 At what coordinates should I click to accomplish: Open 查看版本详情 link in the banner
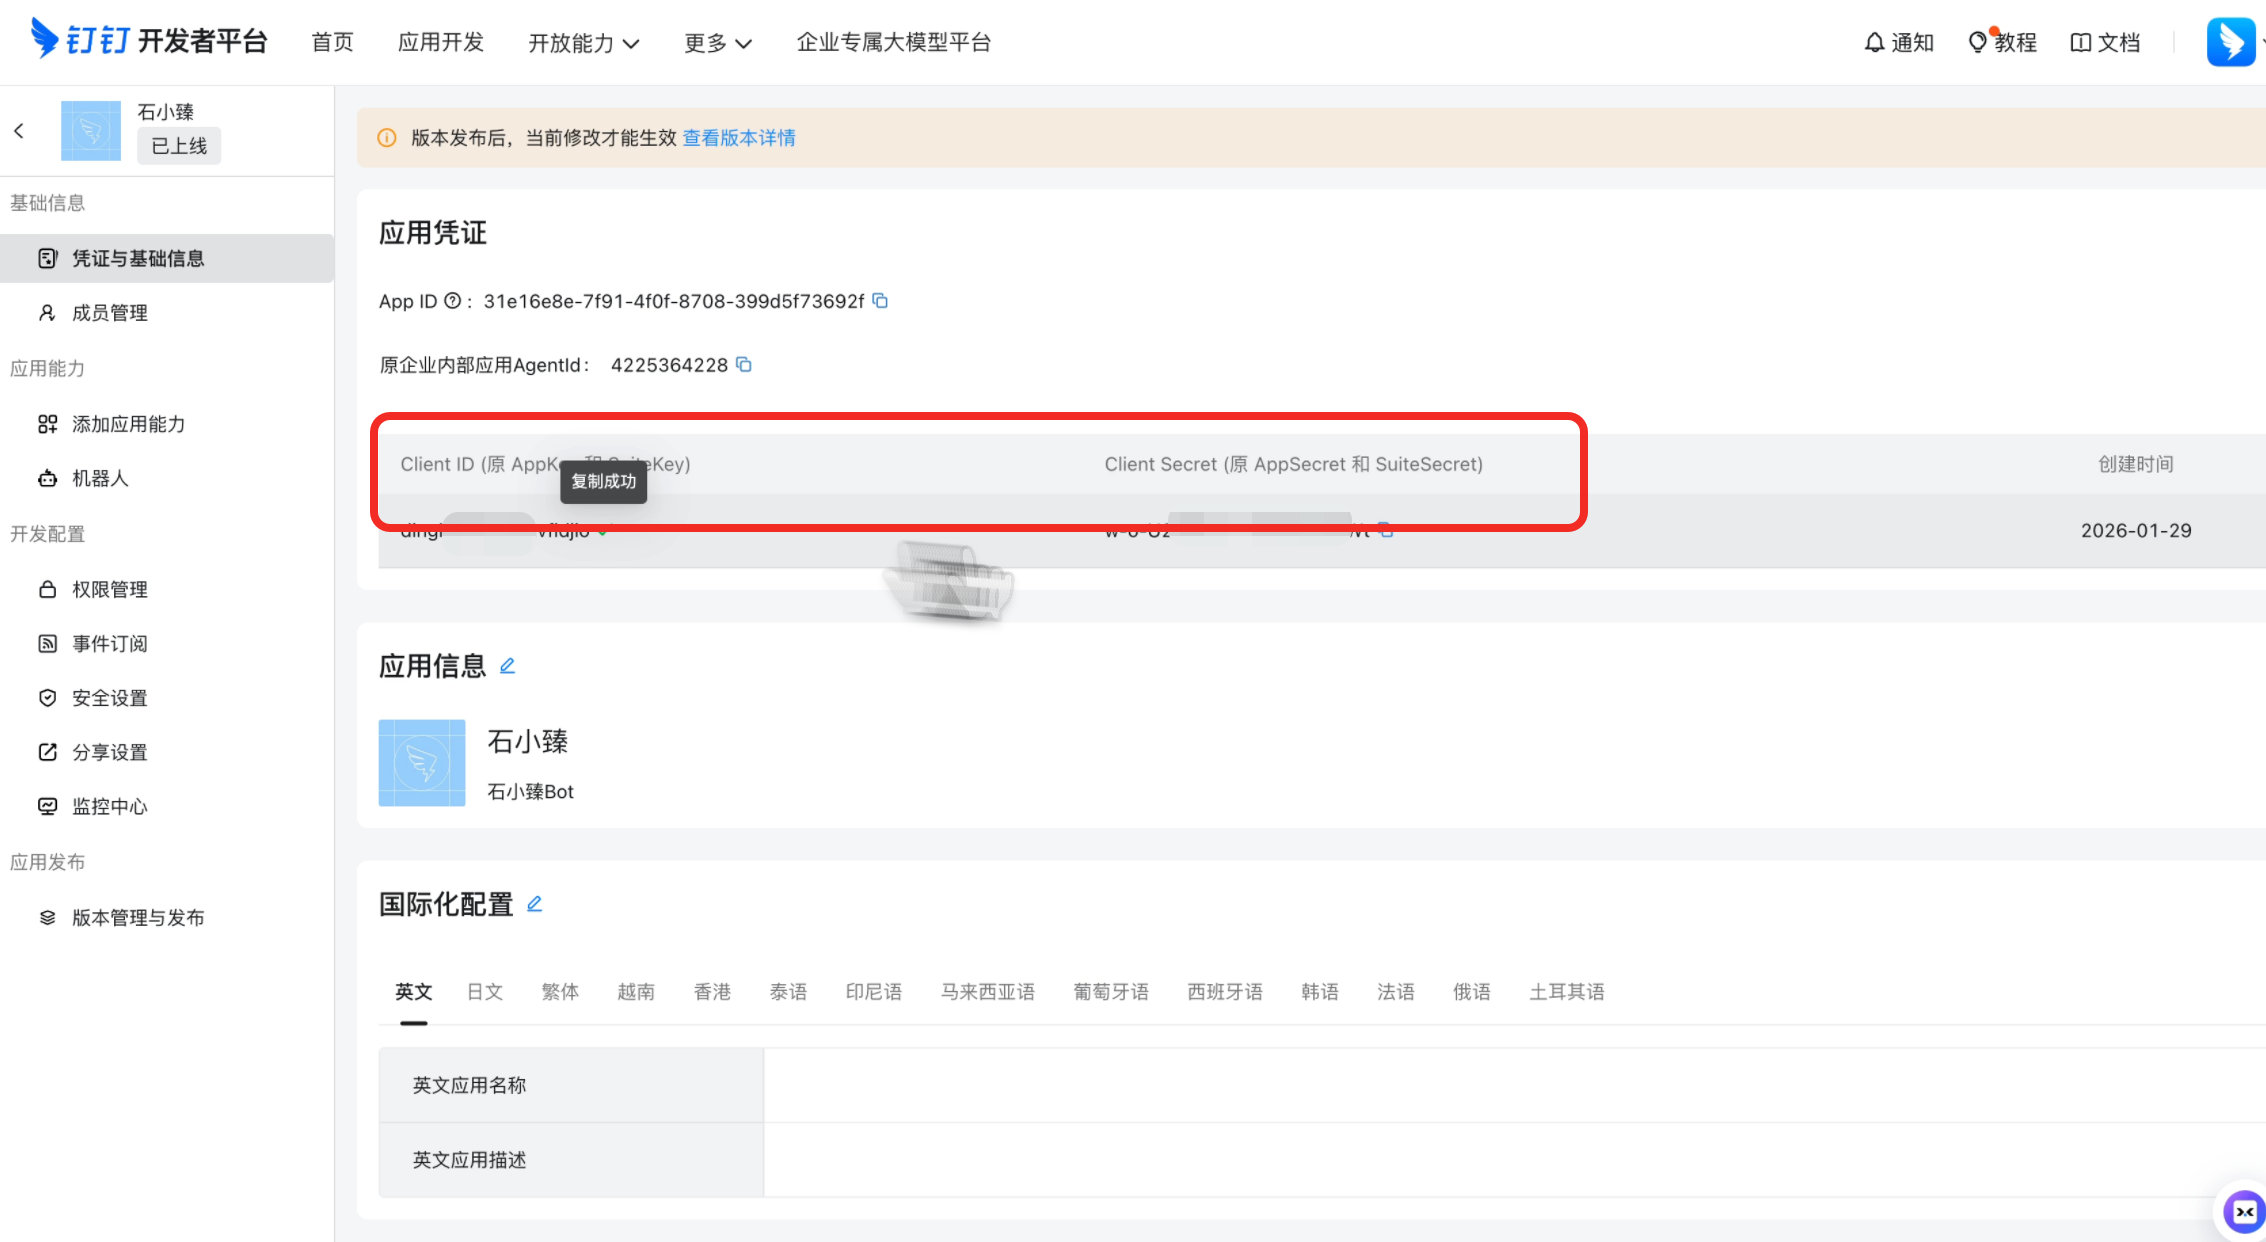tap(739, 137)
